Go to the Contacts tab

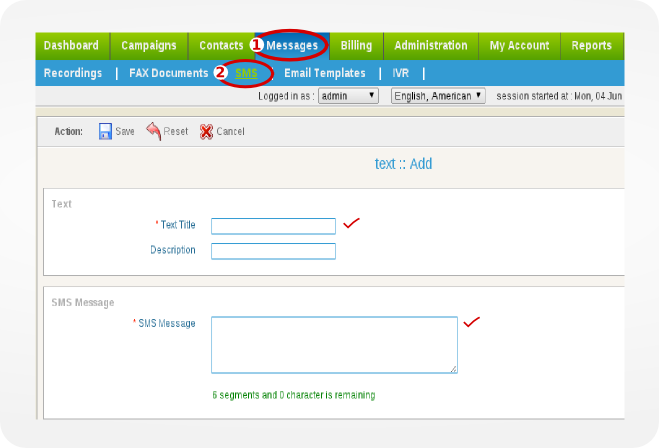point(221,45)
